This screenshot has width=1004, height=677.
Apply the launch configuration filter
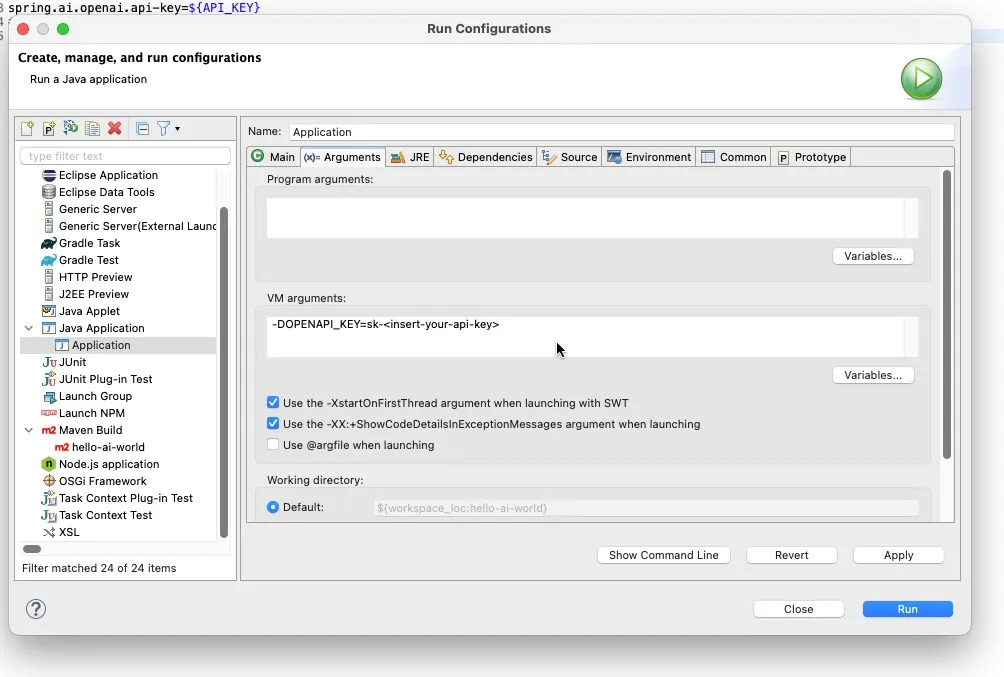163,128
